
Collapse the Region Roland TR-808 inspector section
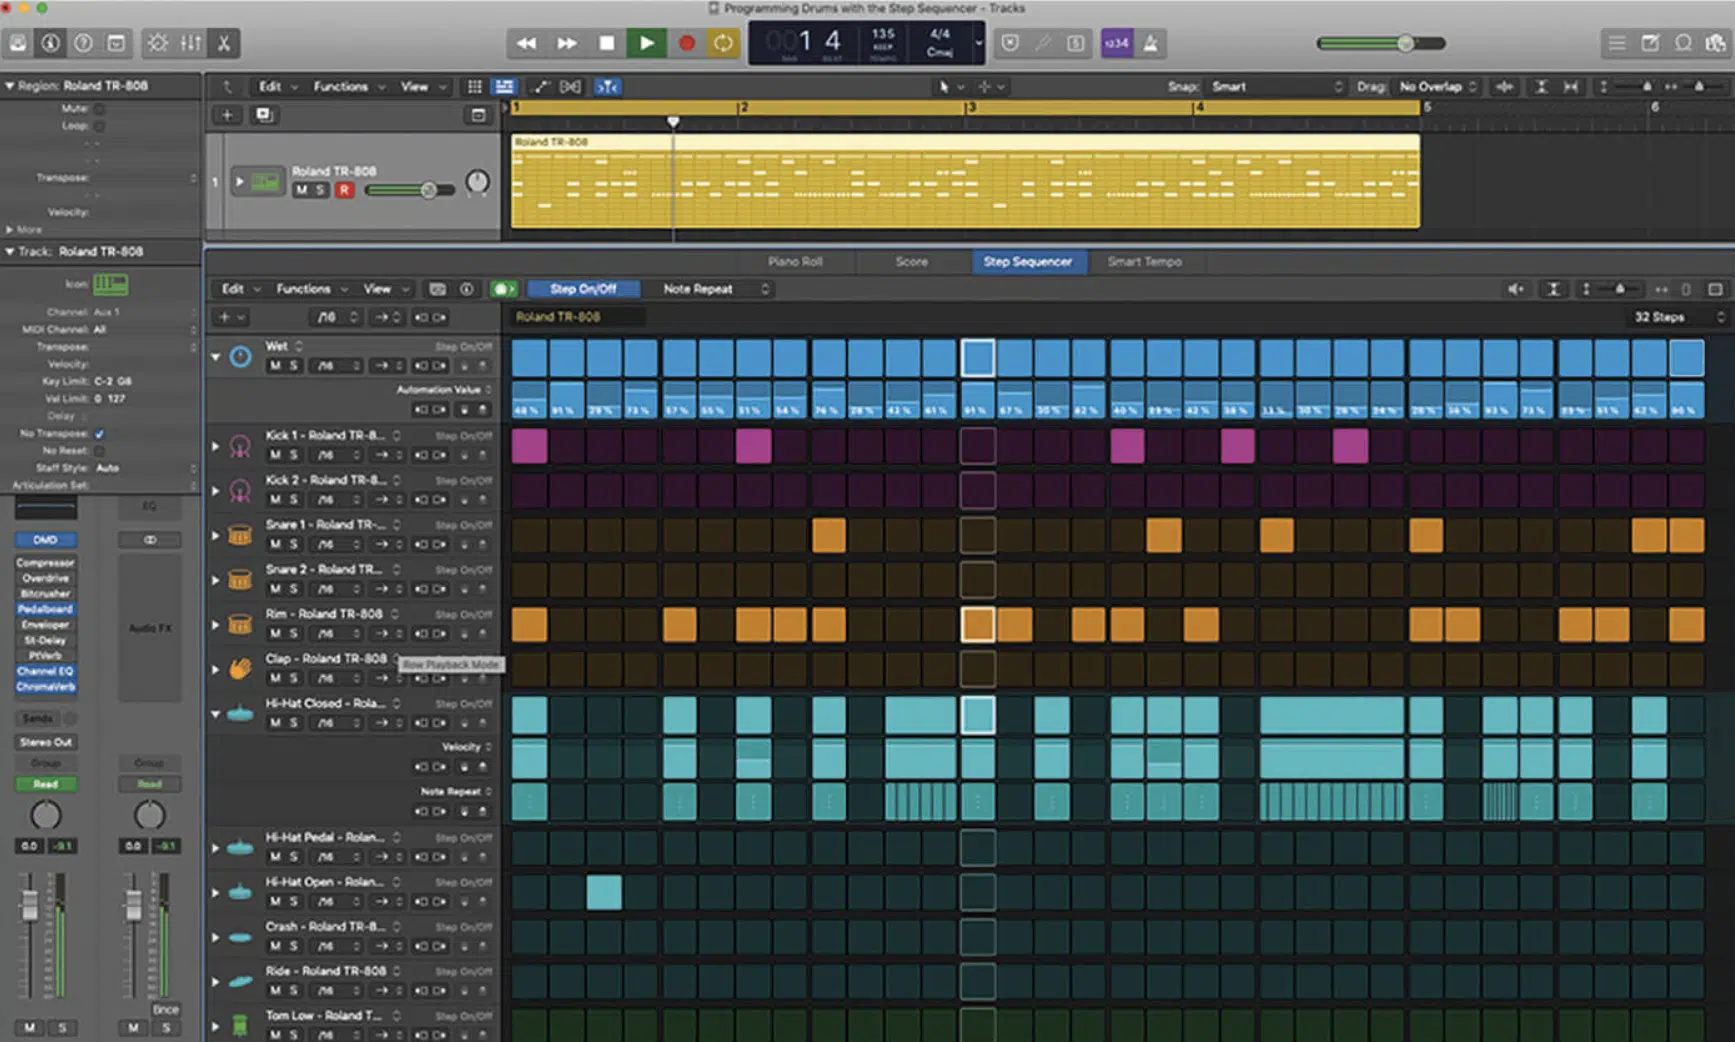click(x=10, y=86)
